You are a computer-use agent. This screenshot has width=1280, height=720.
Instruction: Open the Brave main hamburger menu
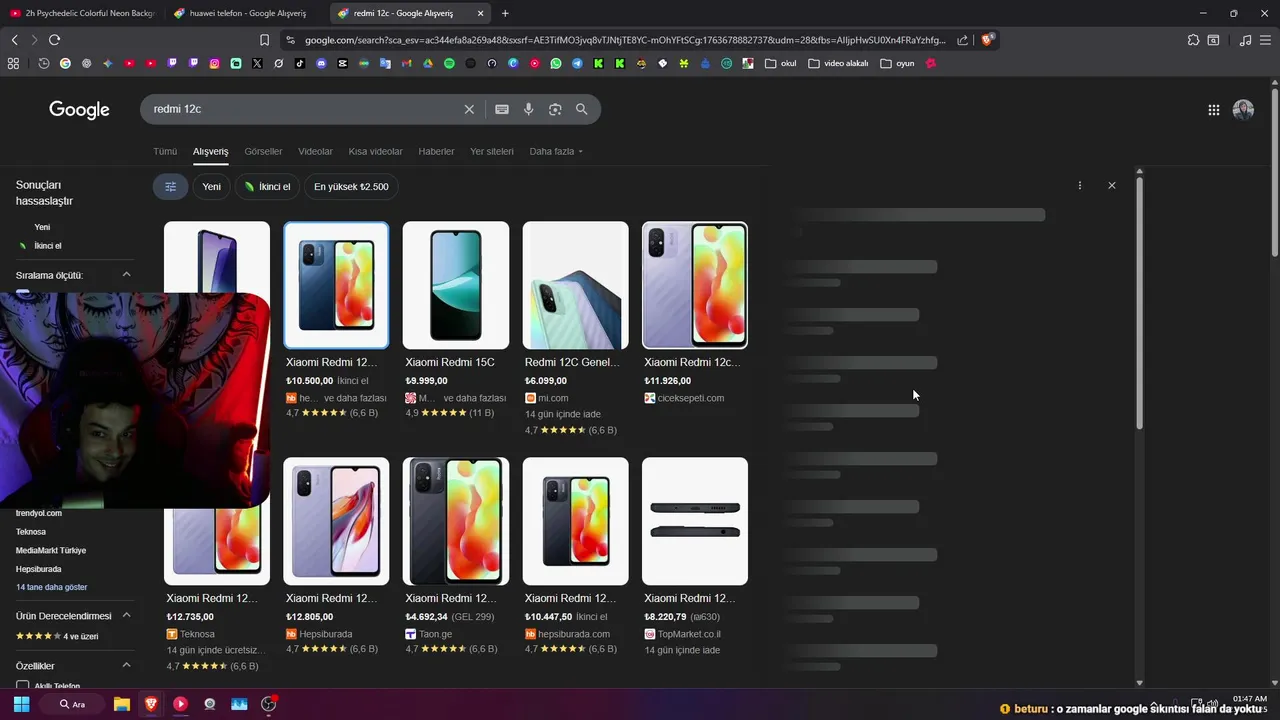tap(1265, 40)
